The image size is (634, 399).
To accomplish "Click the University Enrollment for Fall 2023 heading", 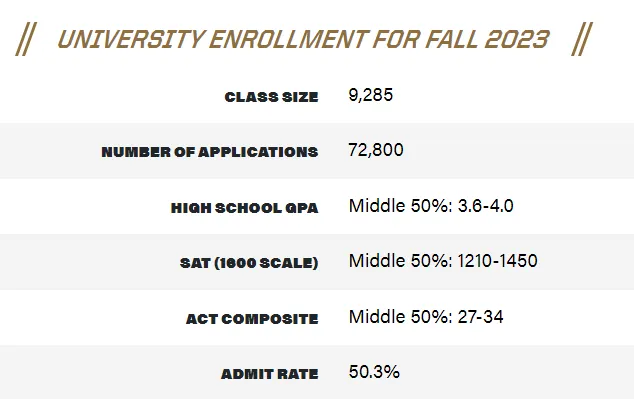I will point(303,39).
